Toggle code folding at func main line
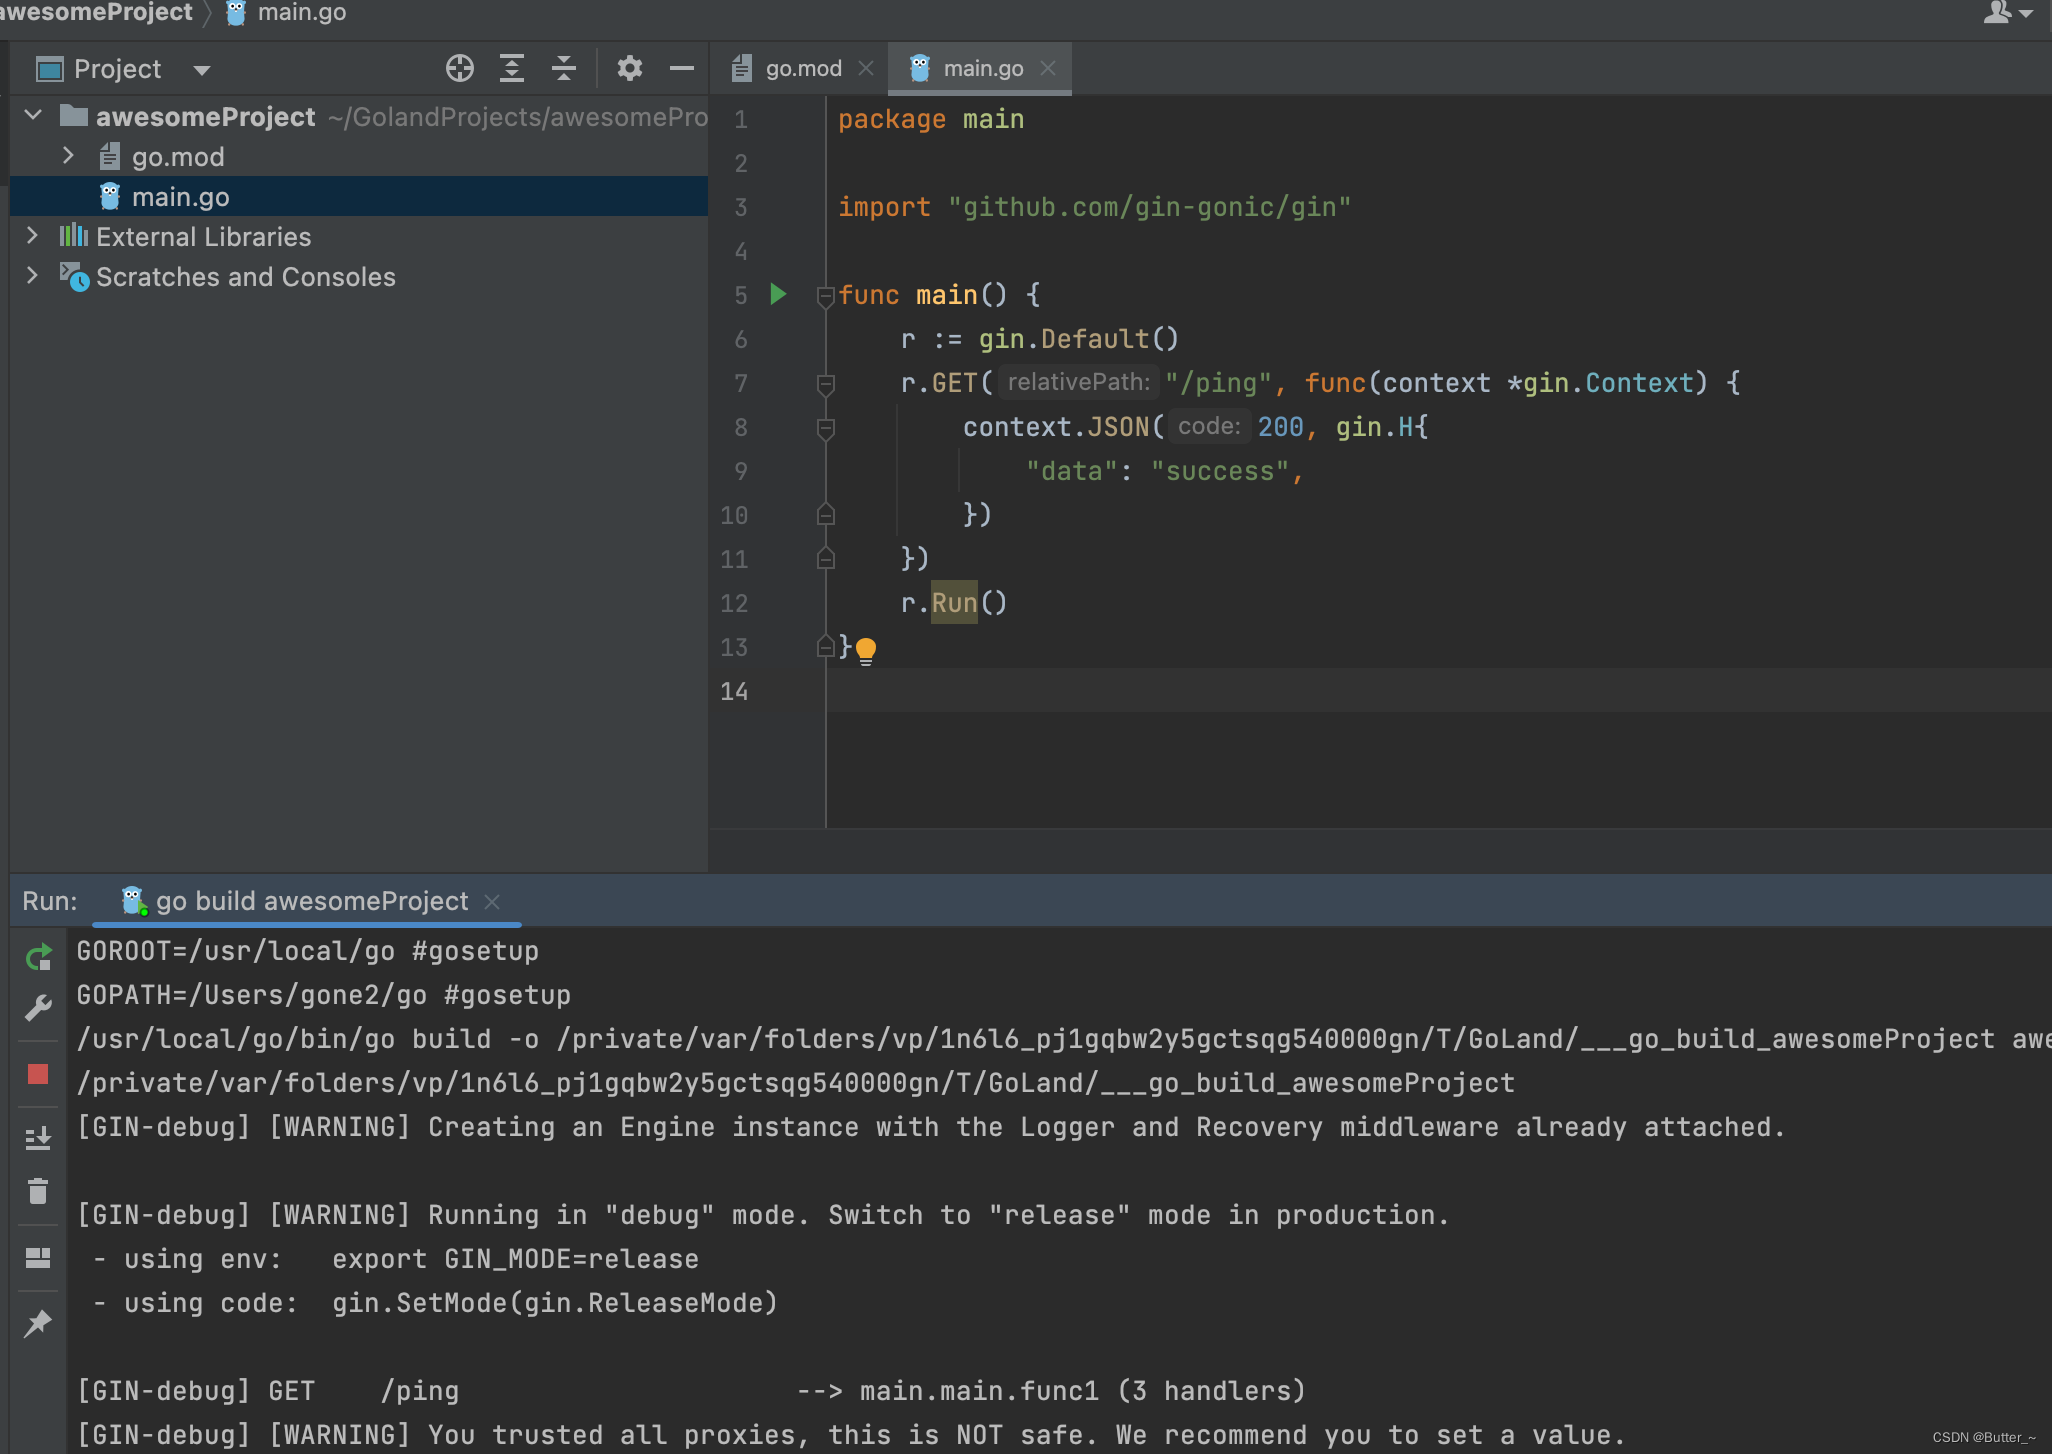Screen dimensions: 2052x1454 tap(825, 295)
